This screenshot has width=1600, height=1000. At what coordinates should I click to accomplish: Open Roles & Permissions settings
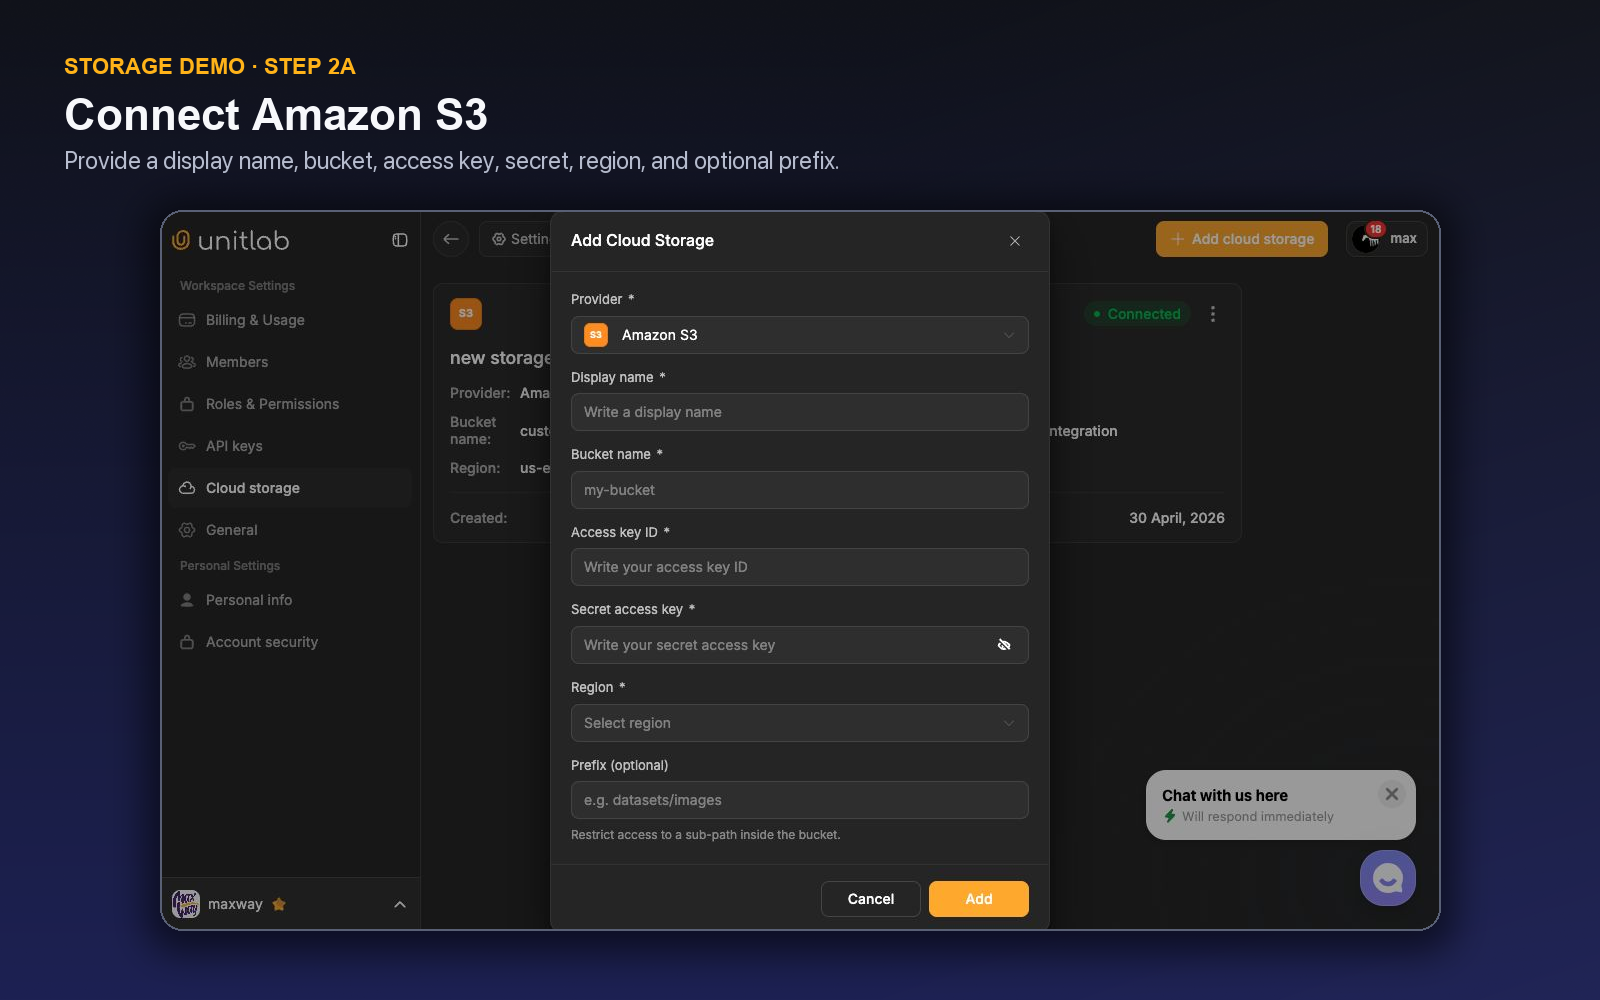pyautogui.click(x=290, y=404)
